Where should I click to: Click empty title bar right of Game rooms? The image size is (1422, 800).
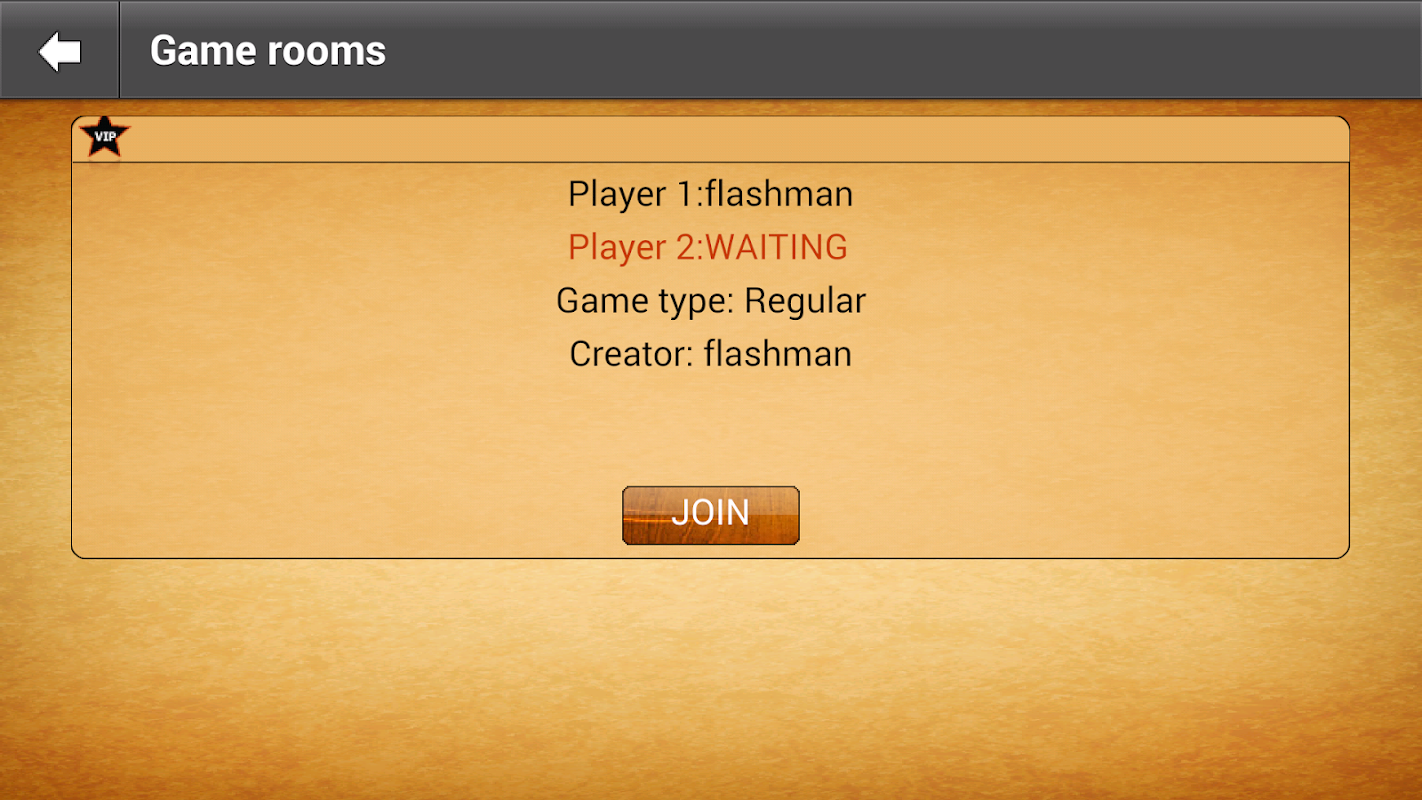coord(900,50)
